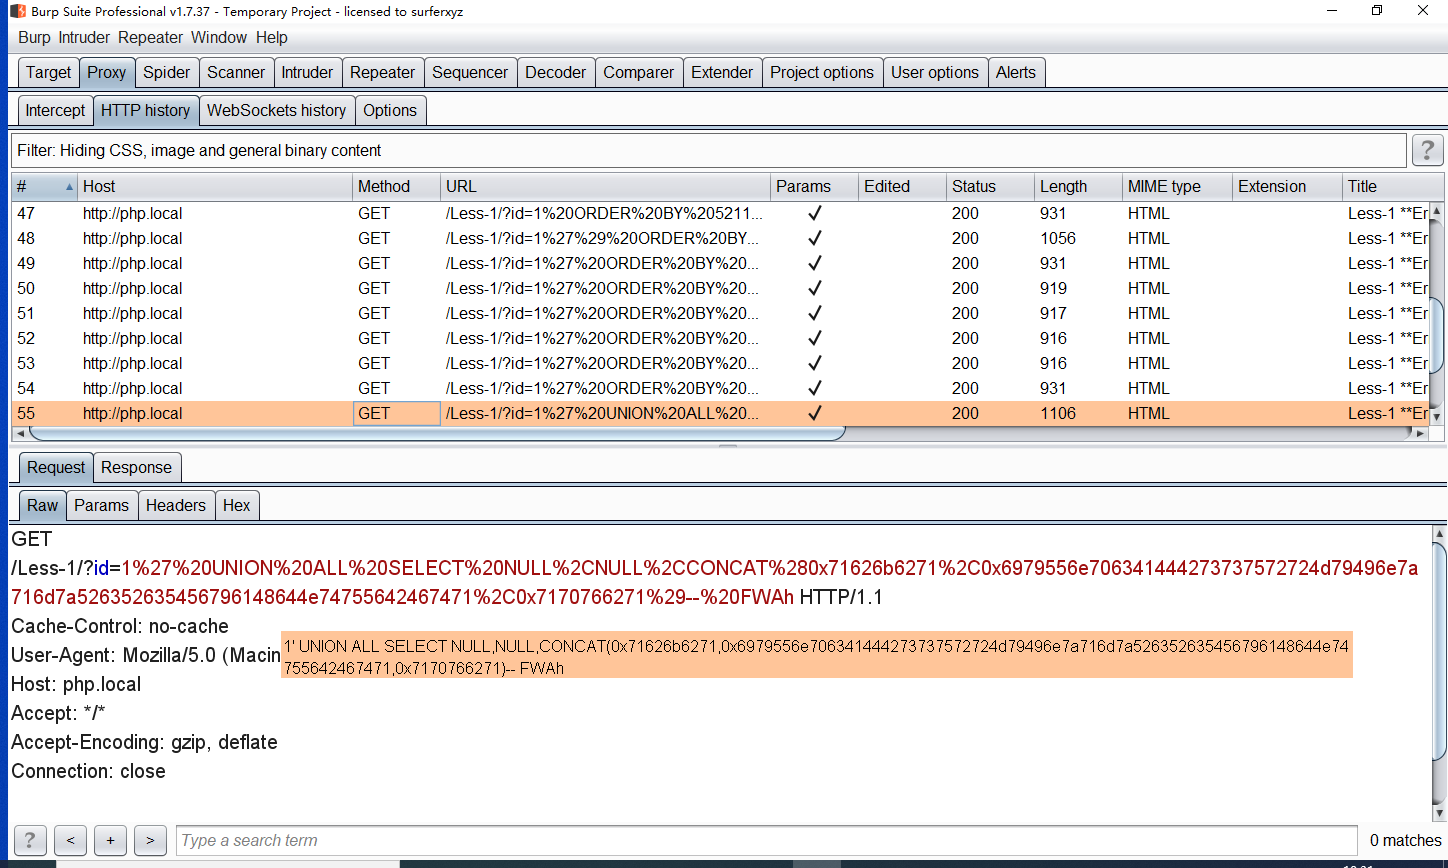Open the proxy Options sub-tab

[x=390, y=110]
